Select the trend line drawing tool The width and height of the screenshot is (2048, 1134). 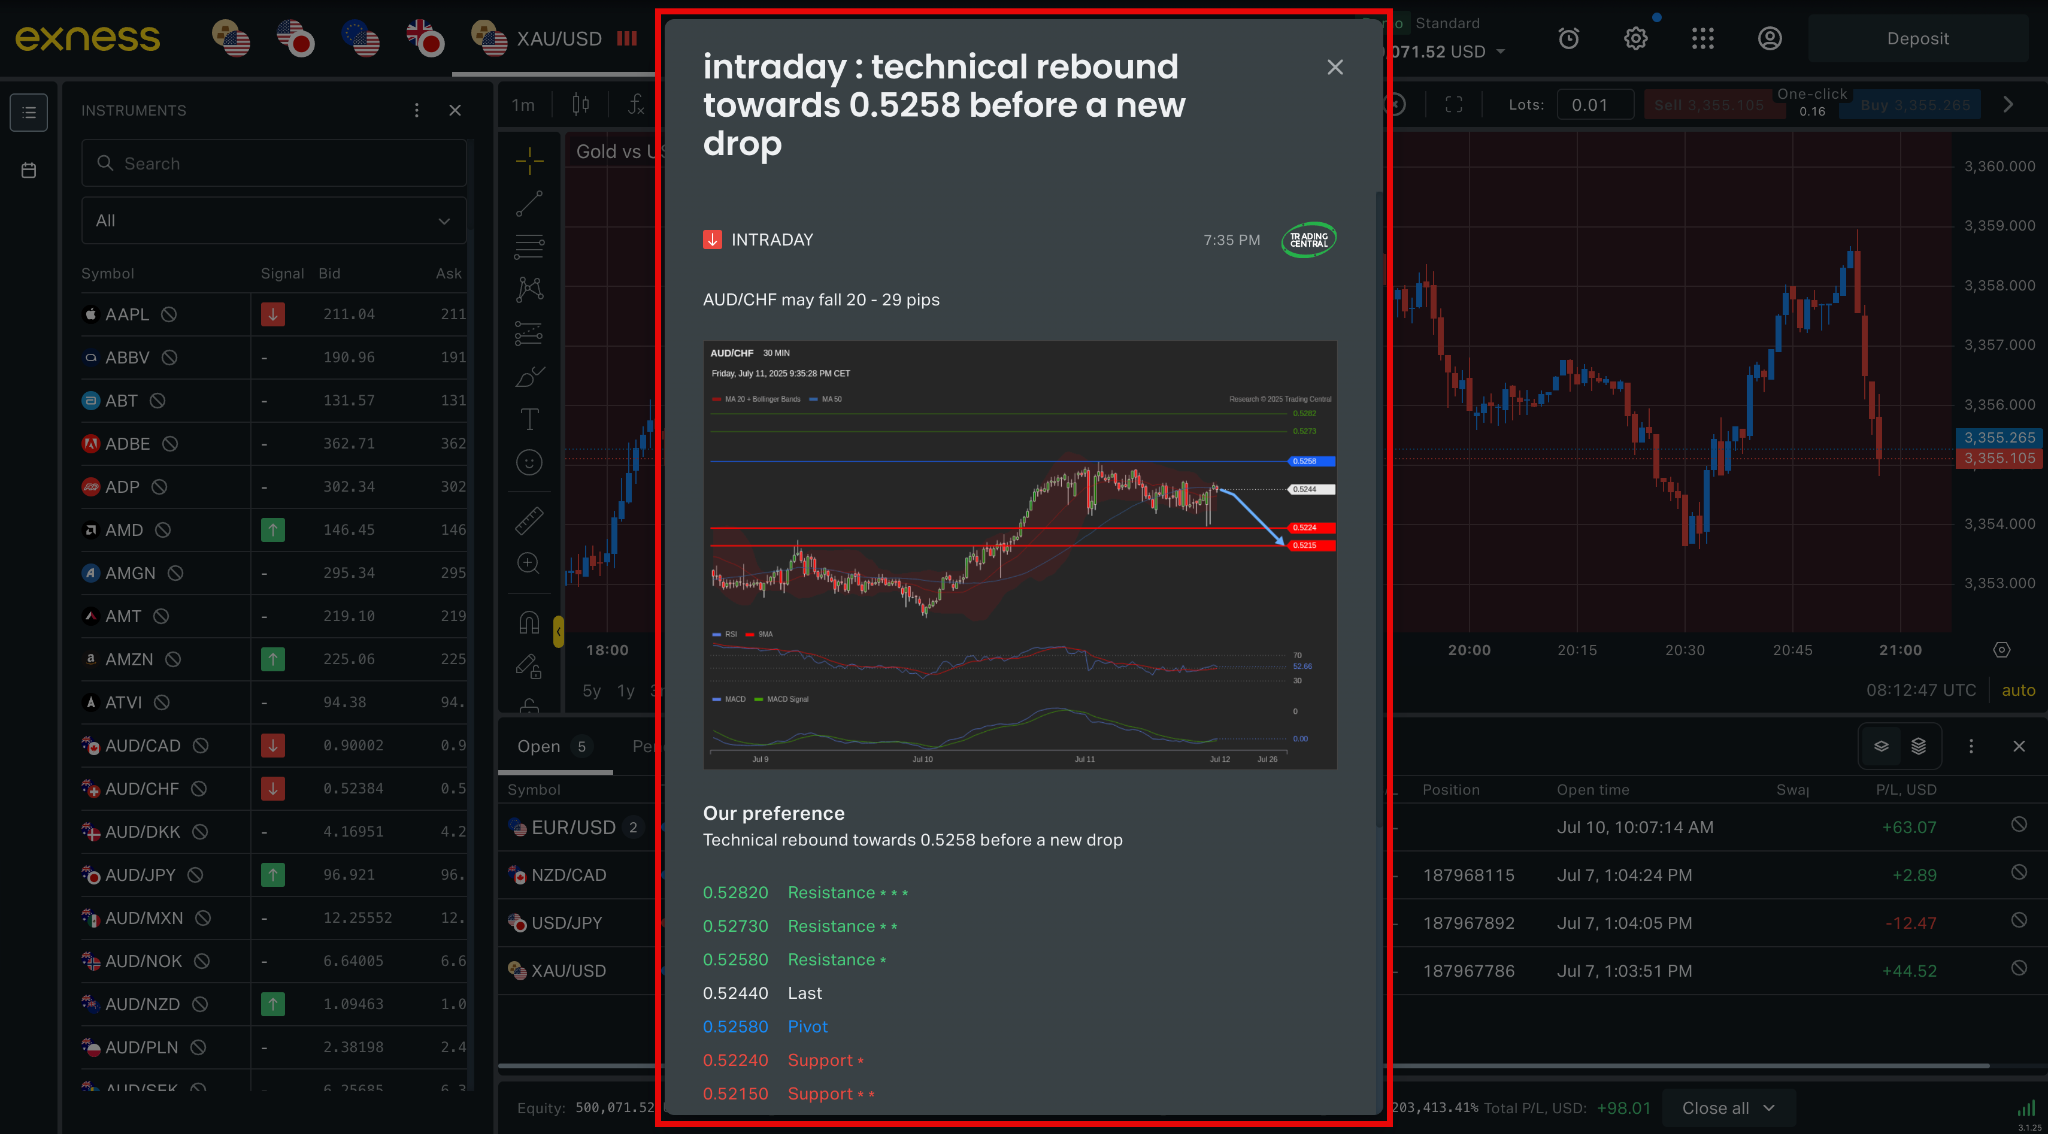(530, 204)
